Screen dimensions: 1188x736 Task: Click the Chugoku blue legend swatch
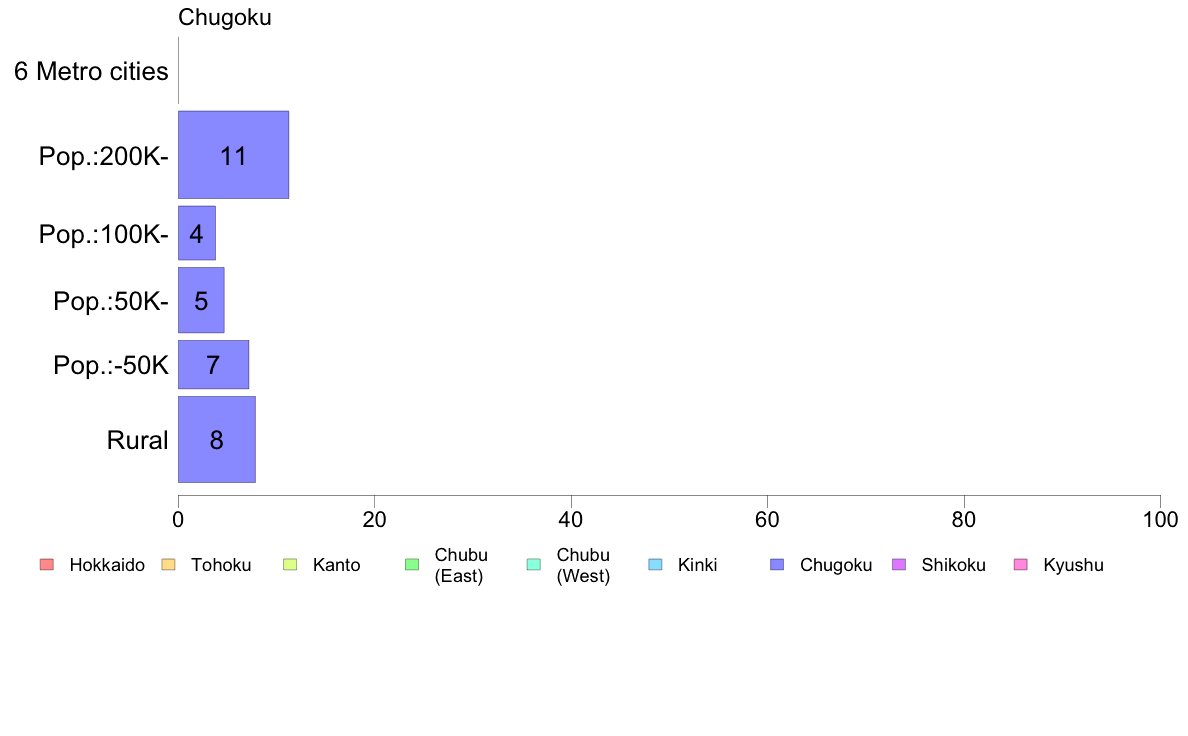tap(777, 565)
